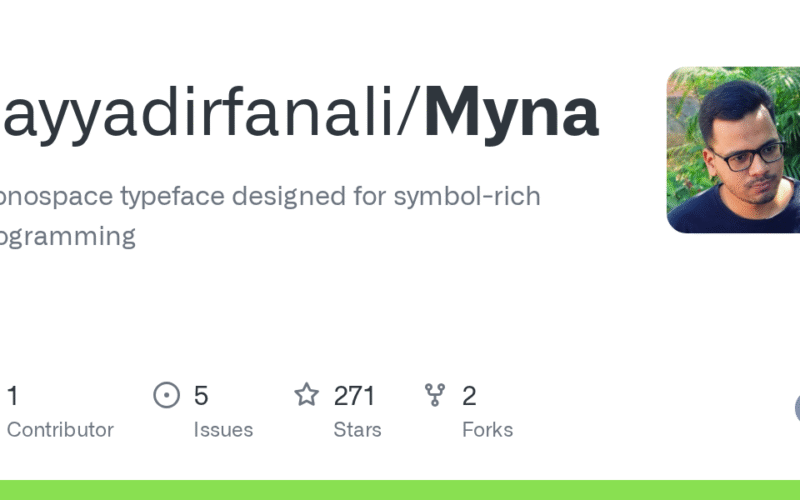Click the description line mentioning symbol-rich

click(270, 195)
